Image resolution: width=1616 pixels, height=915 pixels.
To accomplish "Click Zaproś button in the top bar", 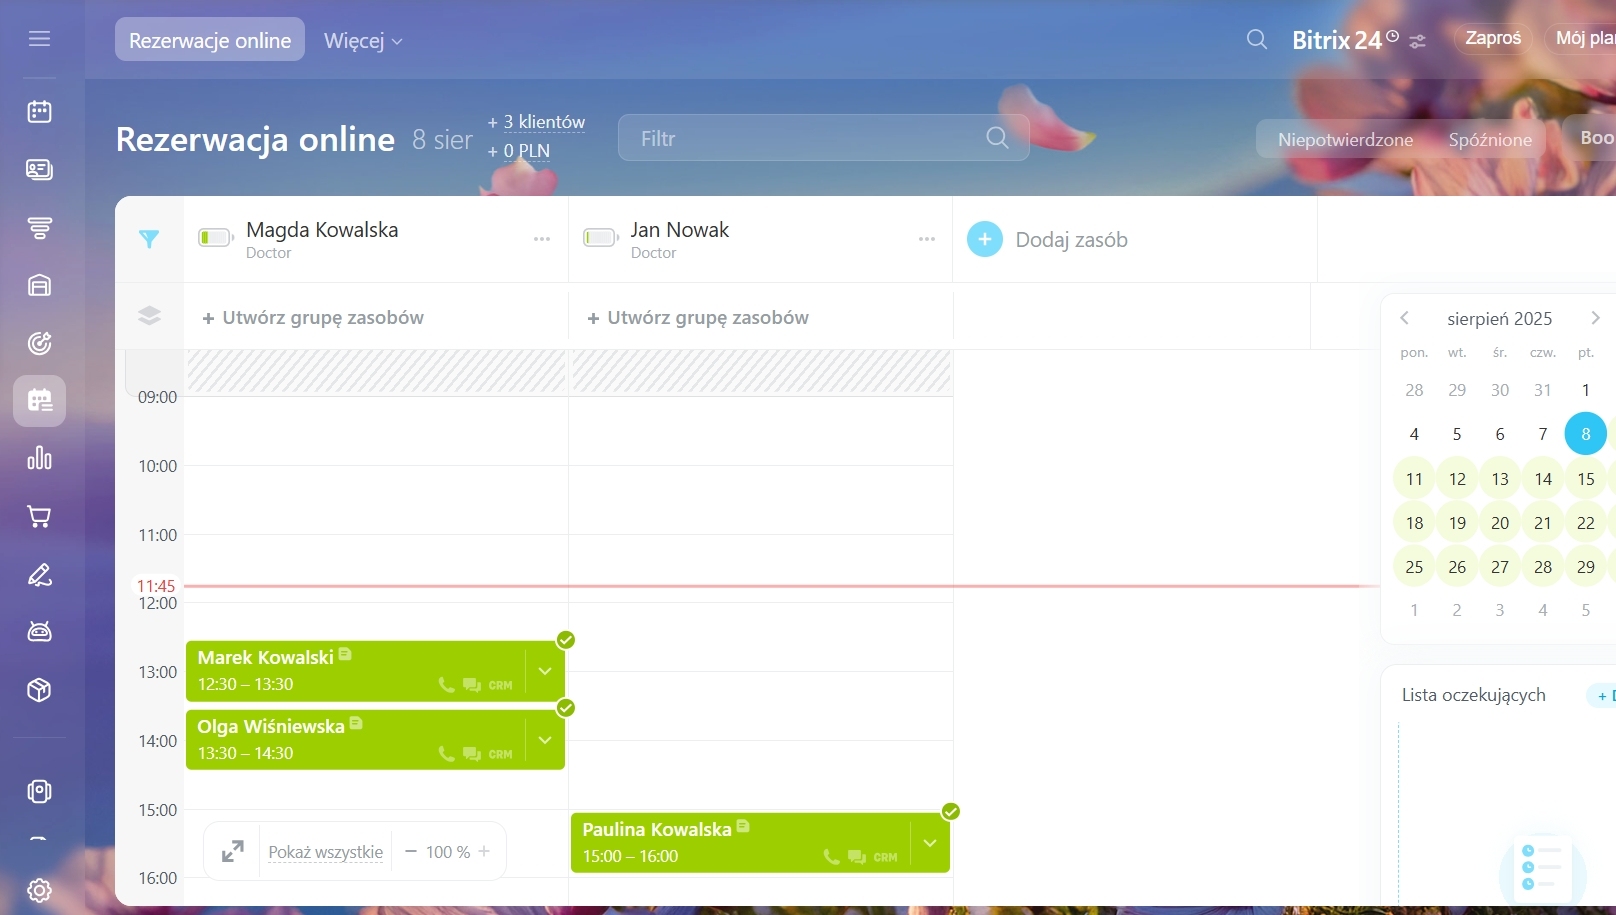I will 1492,39.
